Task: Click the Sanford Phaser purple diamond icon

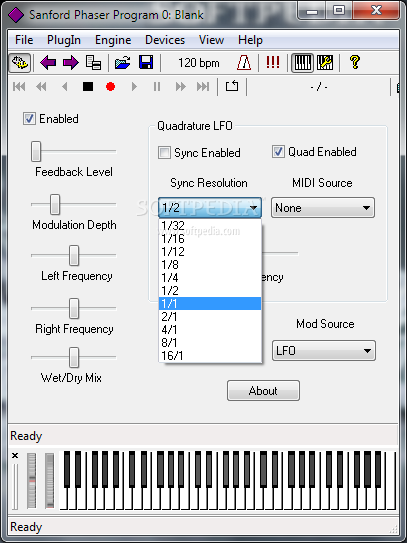Action: (x=16, y=15)
